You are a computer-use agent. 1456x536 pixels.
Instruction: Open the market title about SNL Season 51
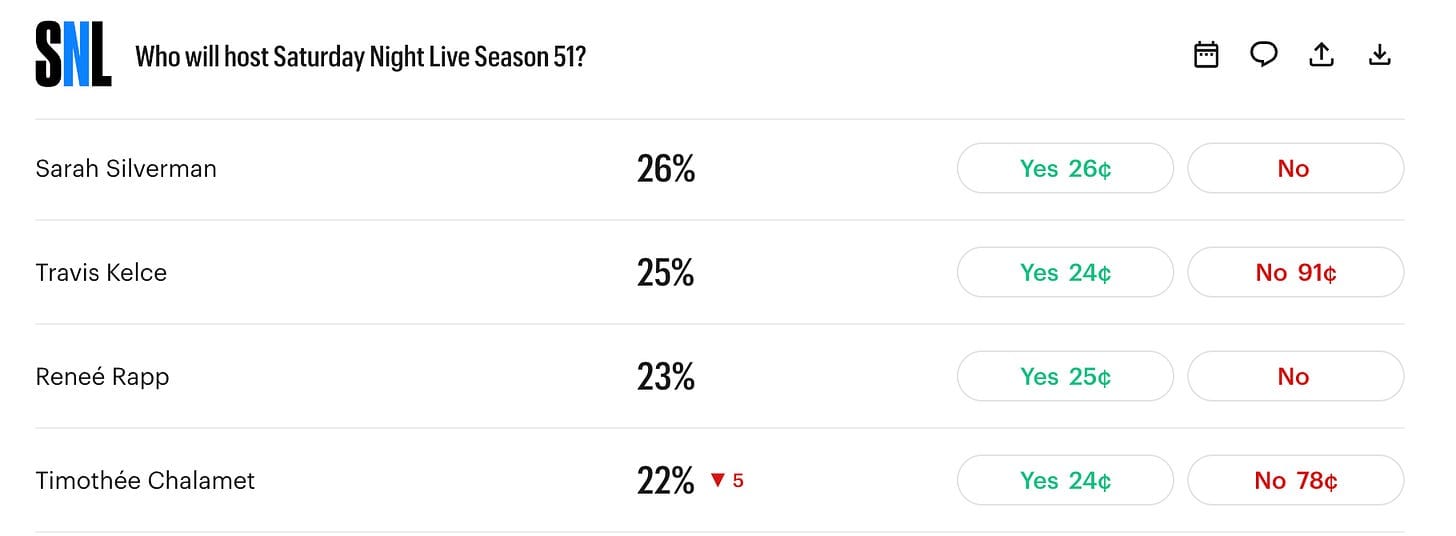point(360,56)
